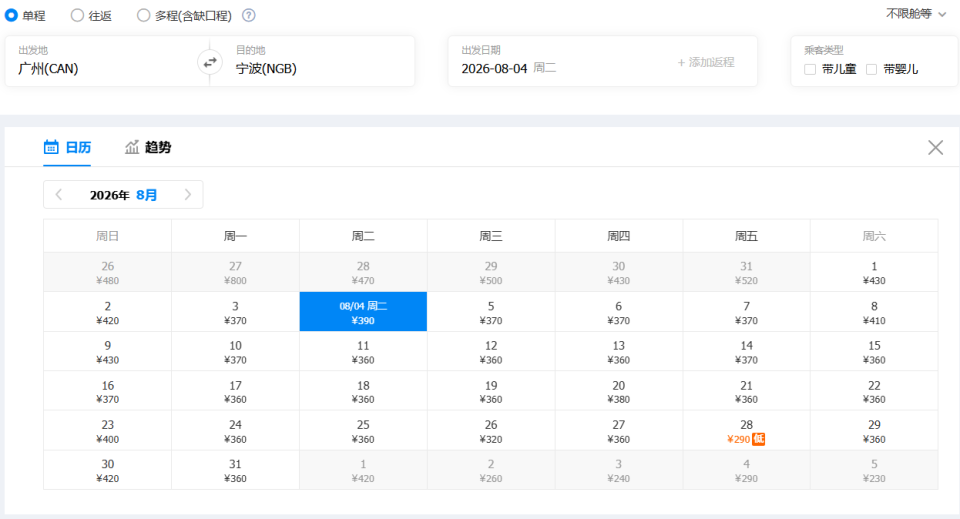960x519 pixels.
Task: Pick August 22 date cell
Action: [x=874, y=392]
